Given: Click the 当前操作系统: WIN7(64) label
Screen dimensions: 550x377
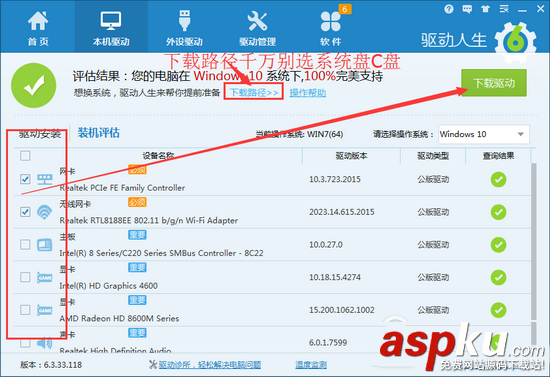Looking at the screenshot, I should click(x=299, y=134).
